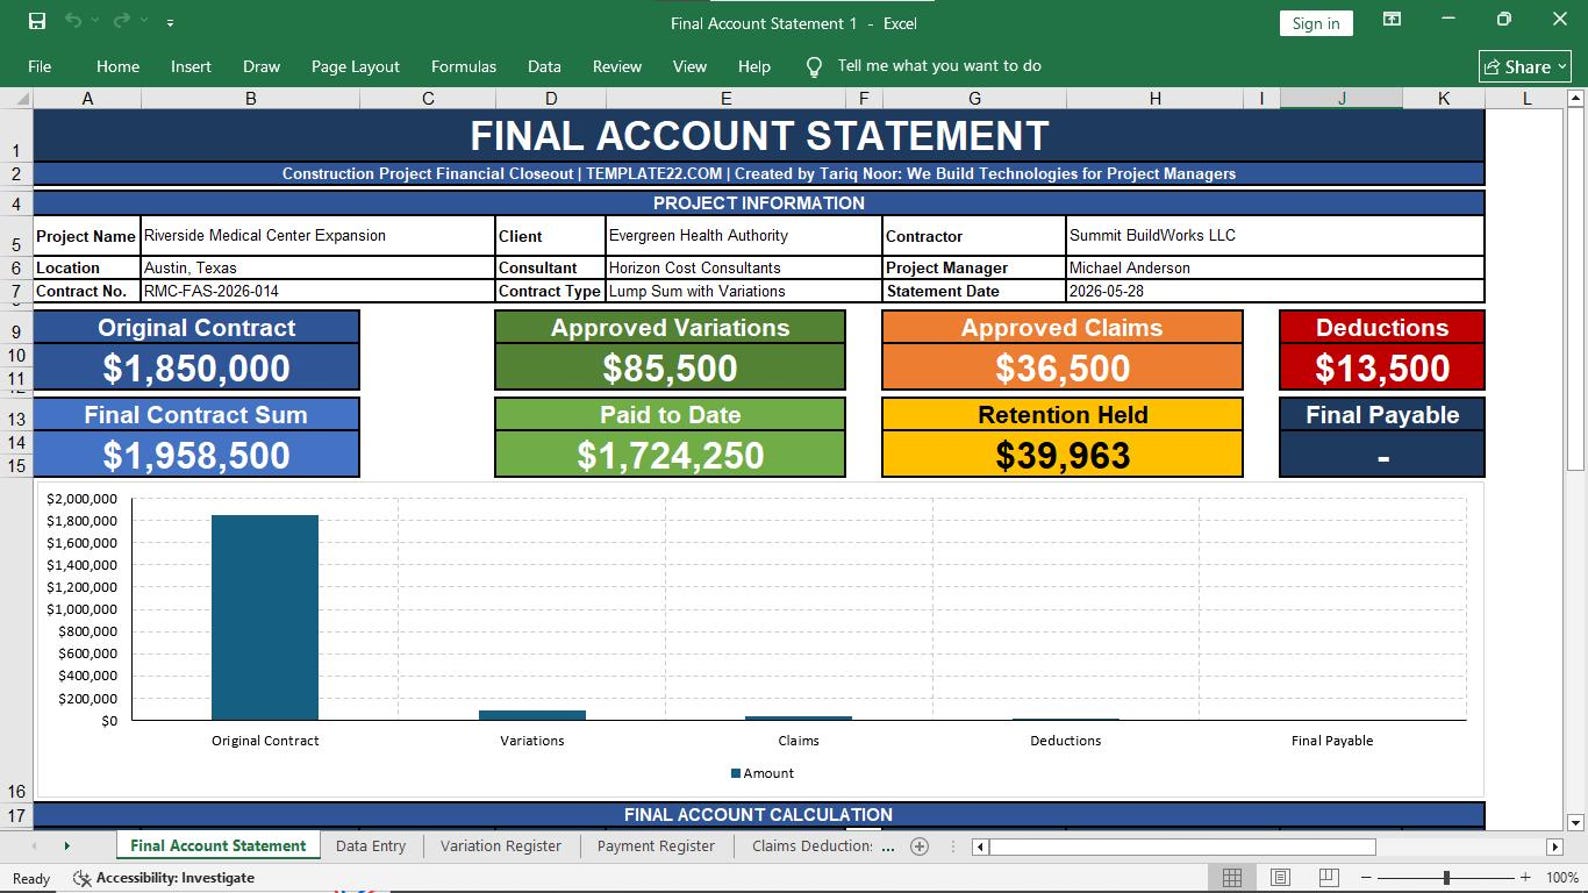Select the contract number RMC-FAS-2026-014 cell
Viewport: 1588px width, 893px height.
point(318,291)
